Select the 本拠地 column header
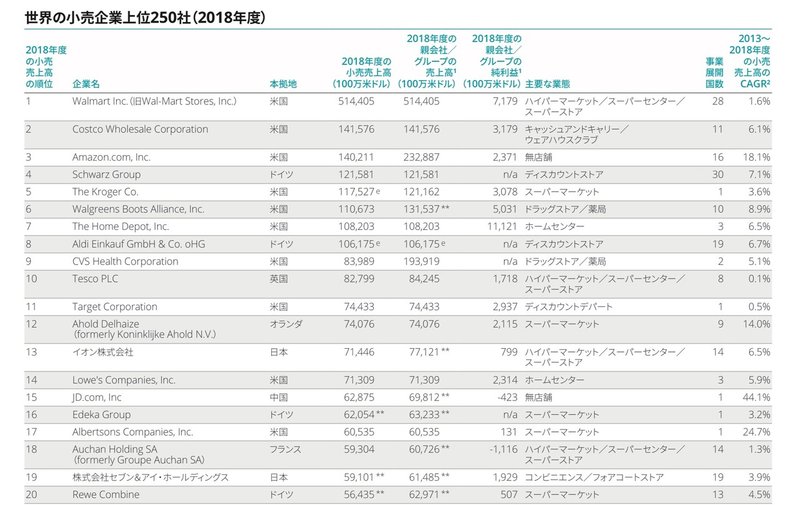The height and width of the screenshot is (505, 800). tap(283, 84)
